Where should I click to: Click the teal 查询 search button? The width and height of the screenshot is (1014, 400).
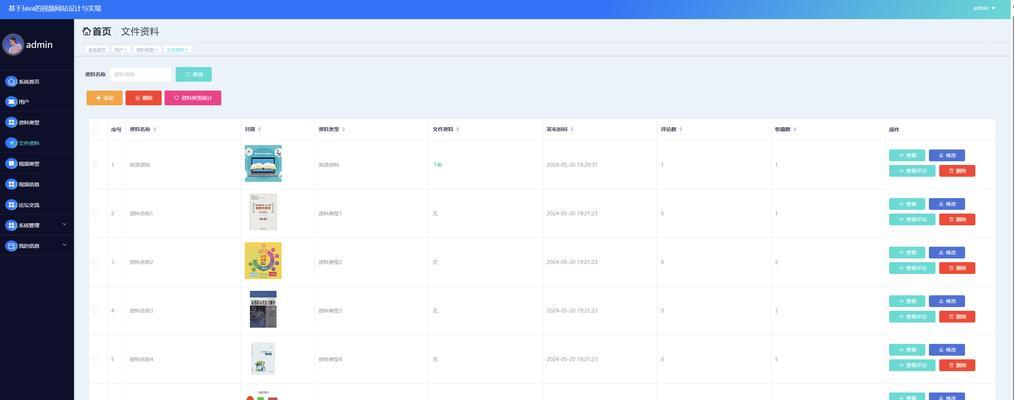[x=193, y=74]
